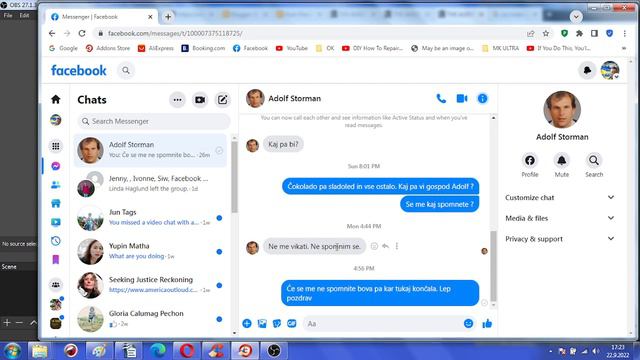Open AliExpress bookmark
This screenshot has height=360, width=640.
[156, 48]
